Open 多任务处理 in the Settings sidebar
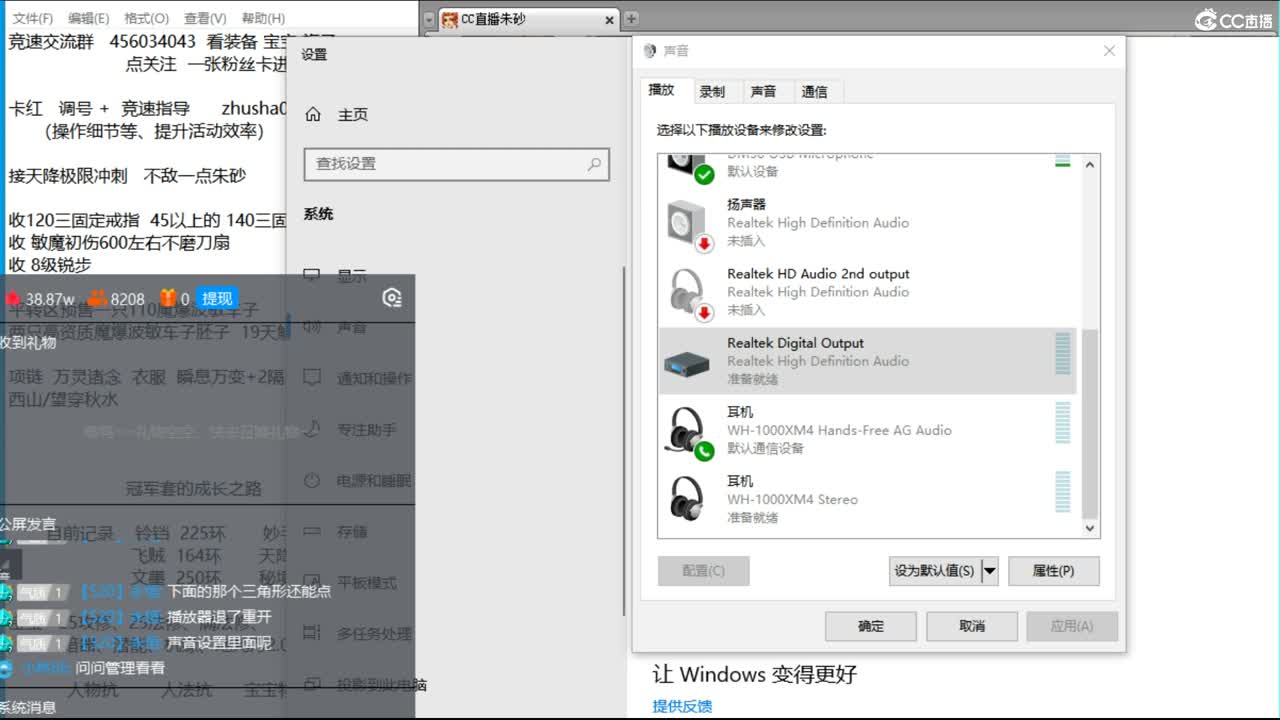This screenshot has height=720, width=1280. point(374,634)
